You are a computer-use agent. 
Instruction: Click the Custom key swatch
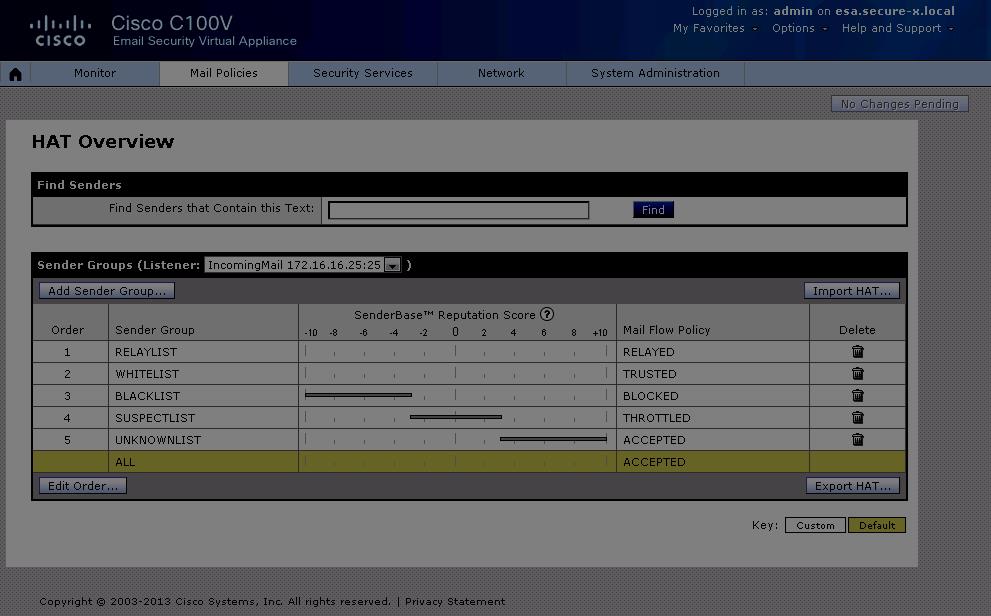pyautogui.click(x=815, y=525)
